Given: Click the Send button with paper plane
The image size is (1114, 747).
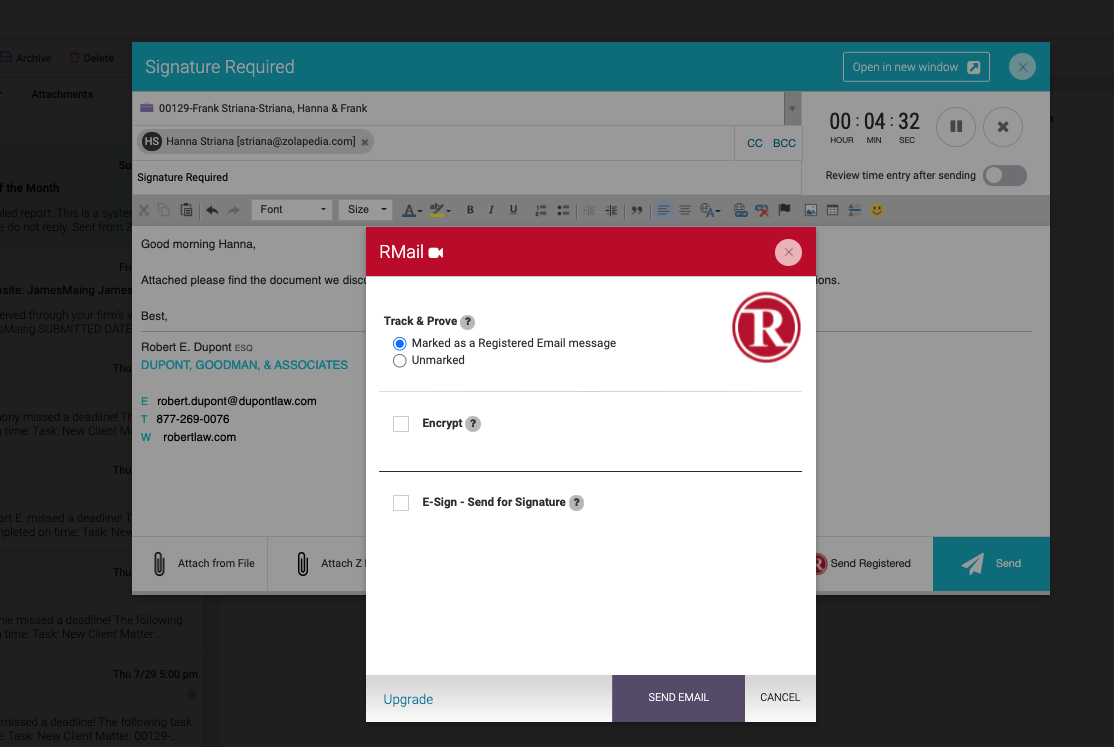Looking at the screenshot, I should tap(991, 564).
